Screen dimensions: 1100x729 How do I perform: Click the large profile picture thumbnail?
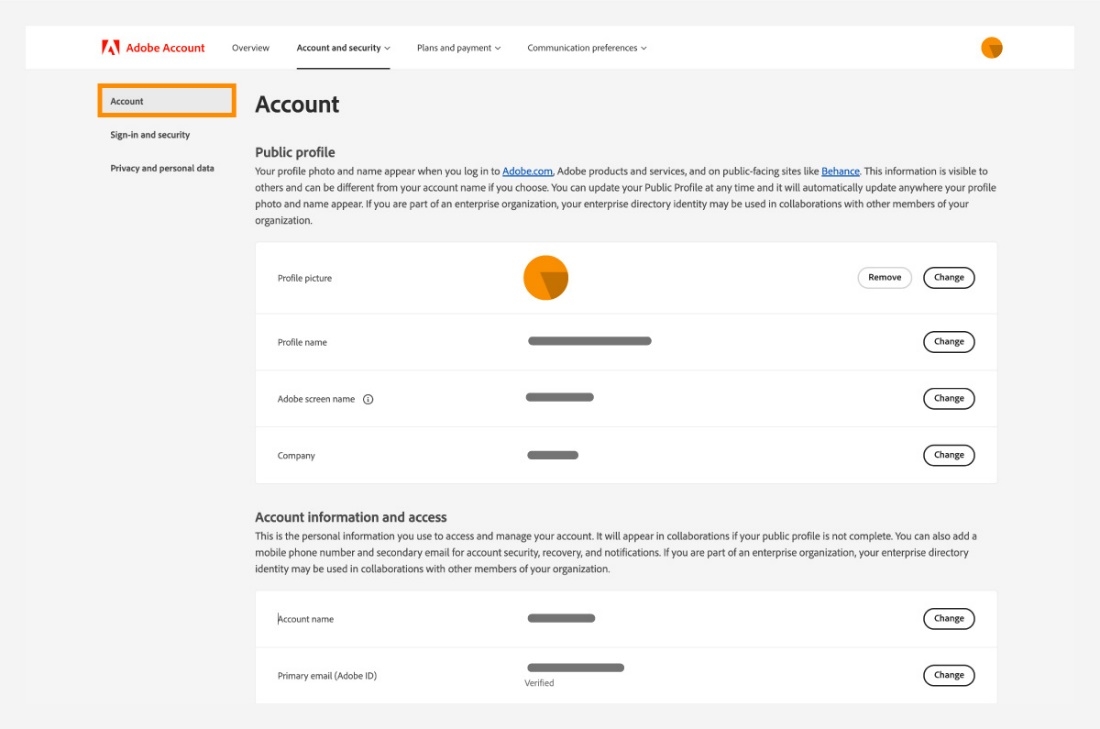coord(545,278)
